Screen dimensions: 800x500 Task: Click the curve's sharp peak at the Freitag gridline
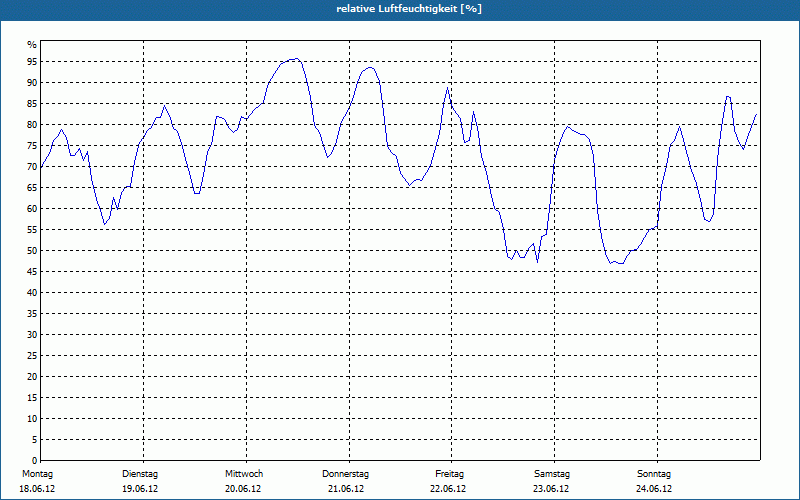(x=447, y=88)
